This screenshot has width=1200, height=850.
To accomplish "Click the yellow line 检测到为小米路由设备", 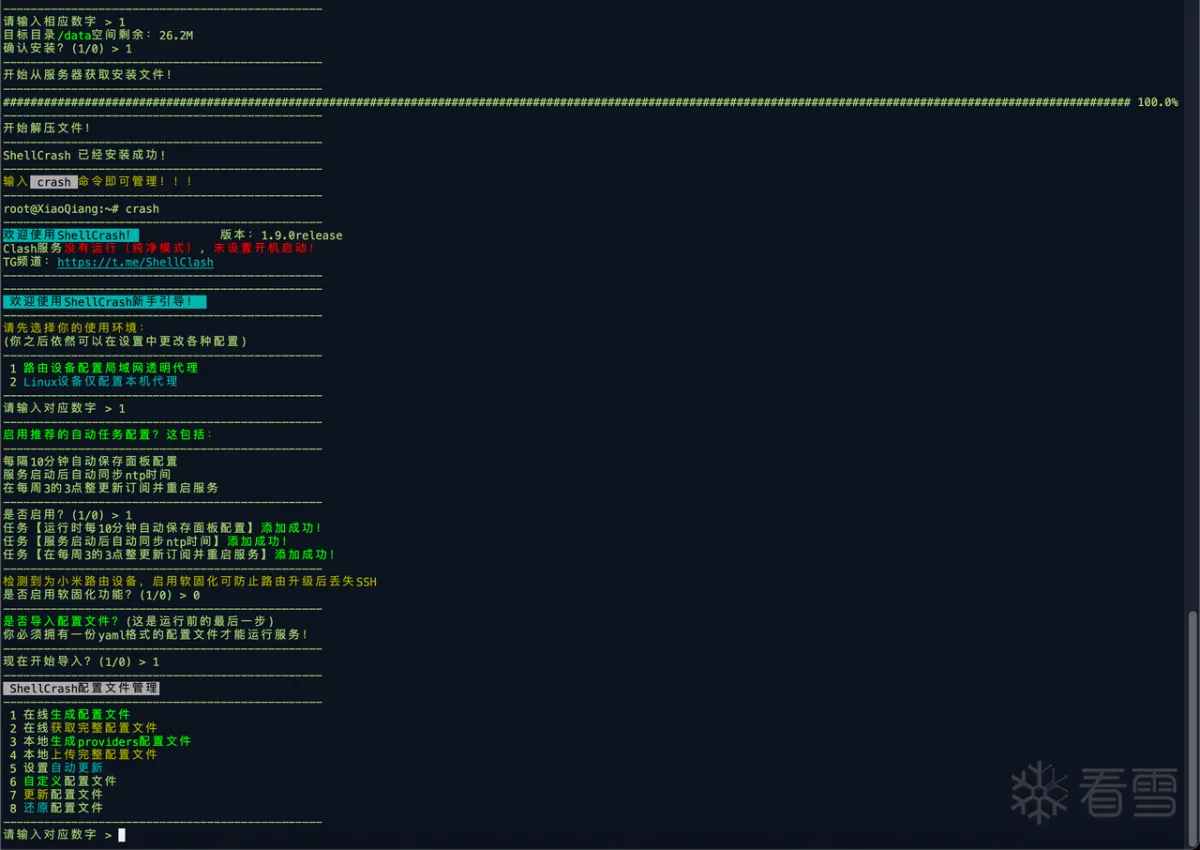I will [190, 581].
